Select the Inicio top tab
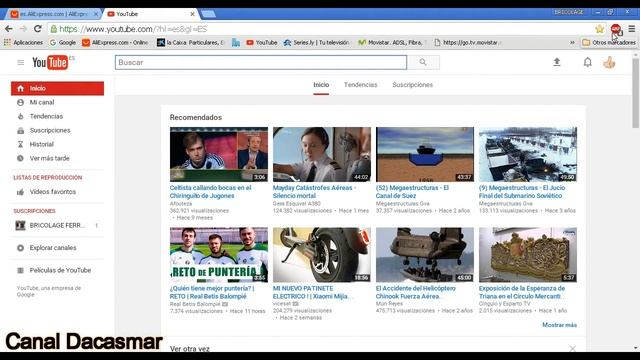This screenshot has width=640, height=360. 321,85
